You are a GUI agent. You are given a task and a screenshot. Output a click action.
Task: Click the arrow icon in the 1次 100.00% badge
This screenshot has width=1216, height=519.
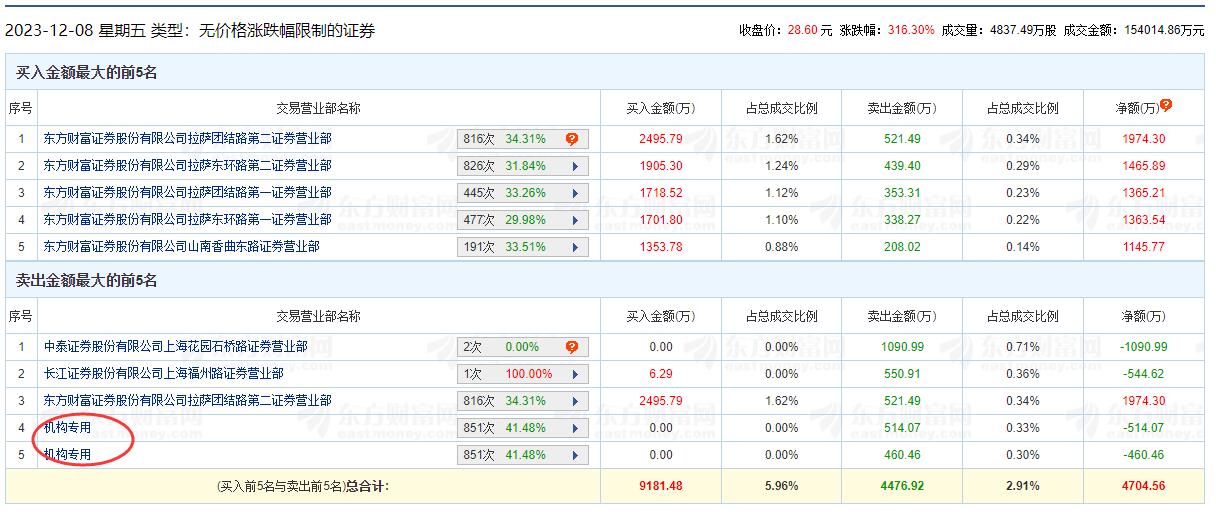pos(574,374)
